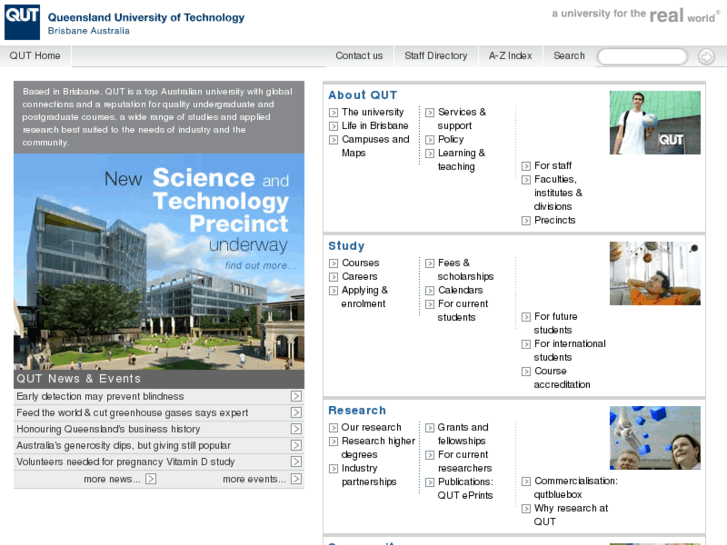Click 'Queensland University of Technology' header text

[146, 18]
